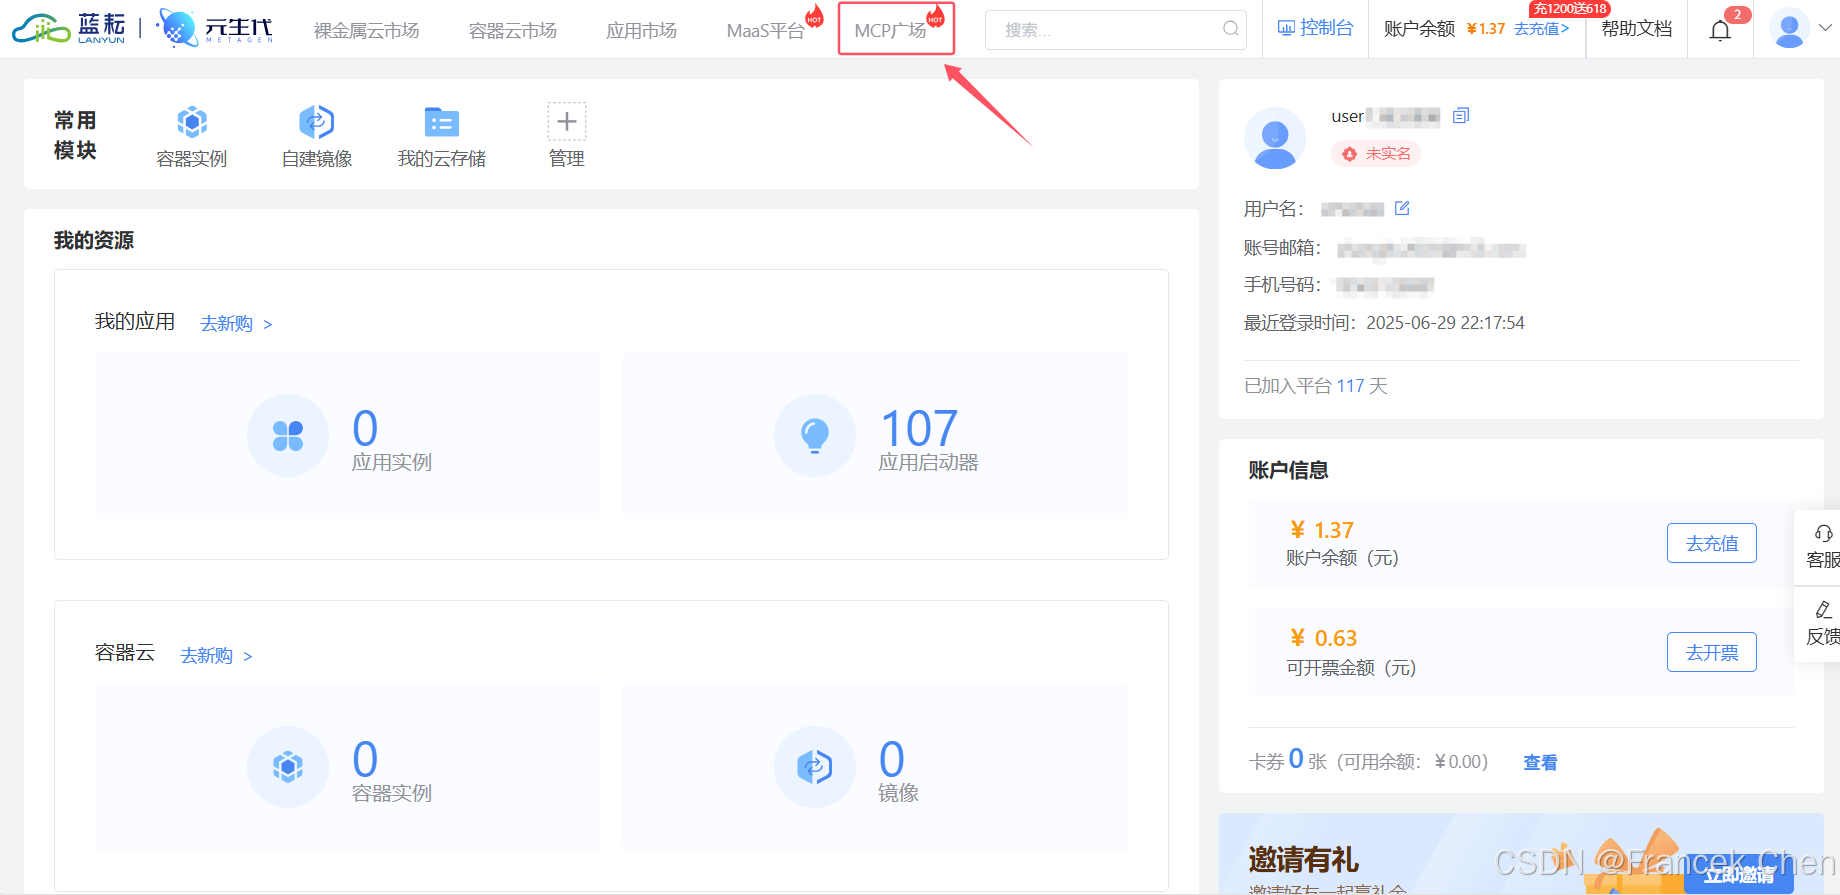Click the 去充值 button in 账户信息
Image resolution: width=1840 pixels, height=895 pixels.
(1711, 543)
